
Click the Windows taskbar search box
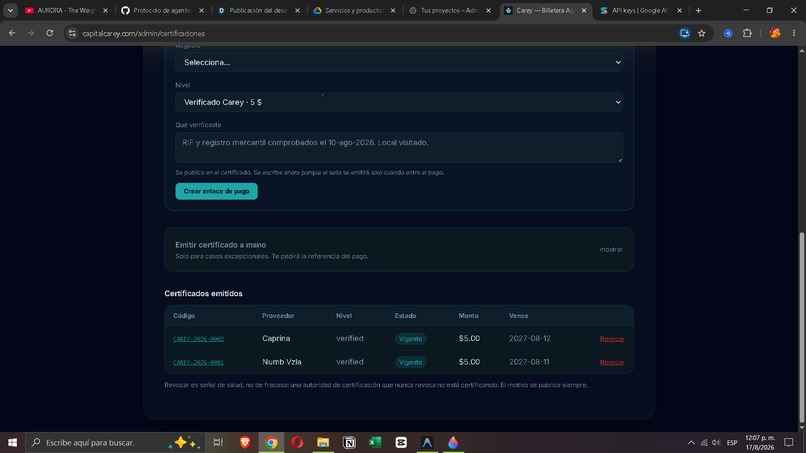click(116, 442)
